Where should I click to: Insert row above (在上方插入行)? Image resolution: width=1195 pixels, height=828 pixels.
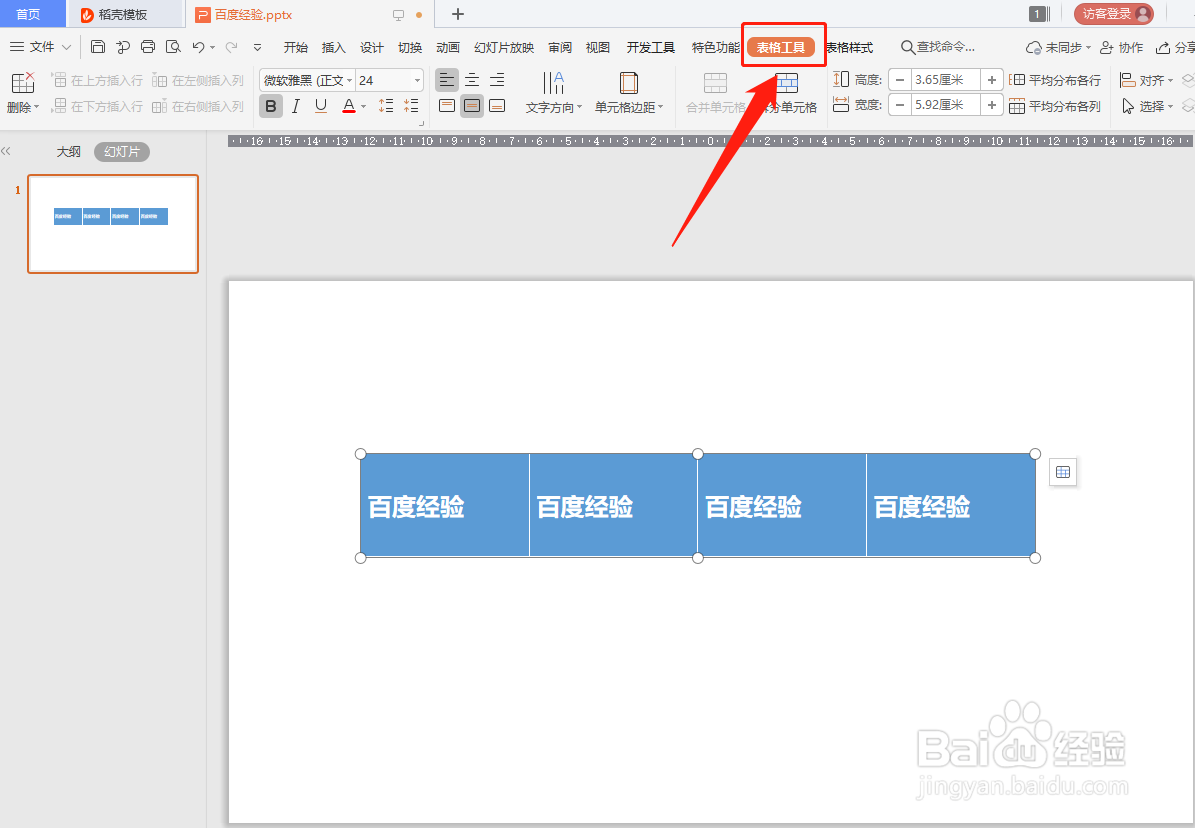97,80
